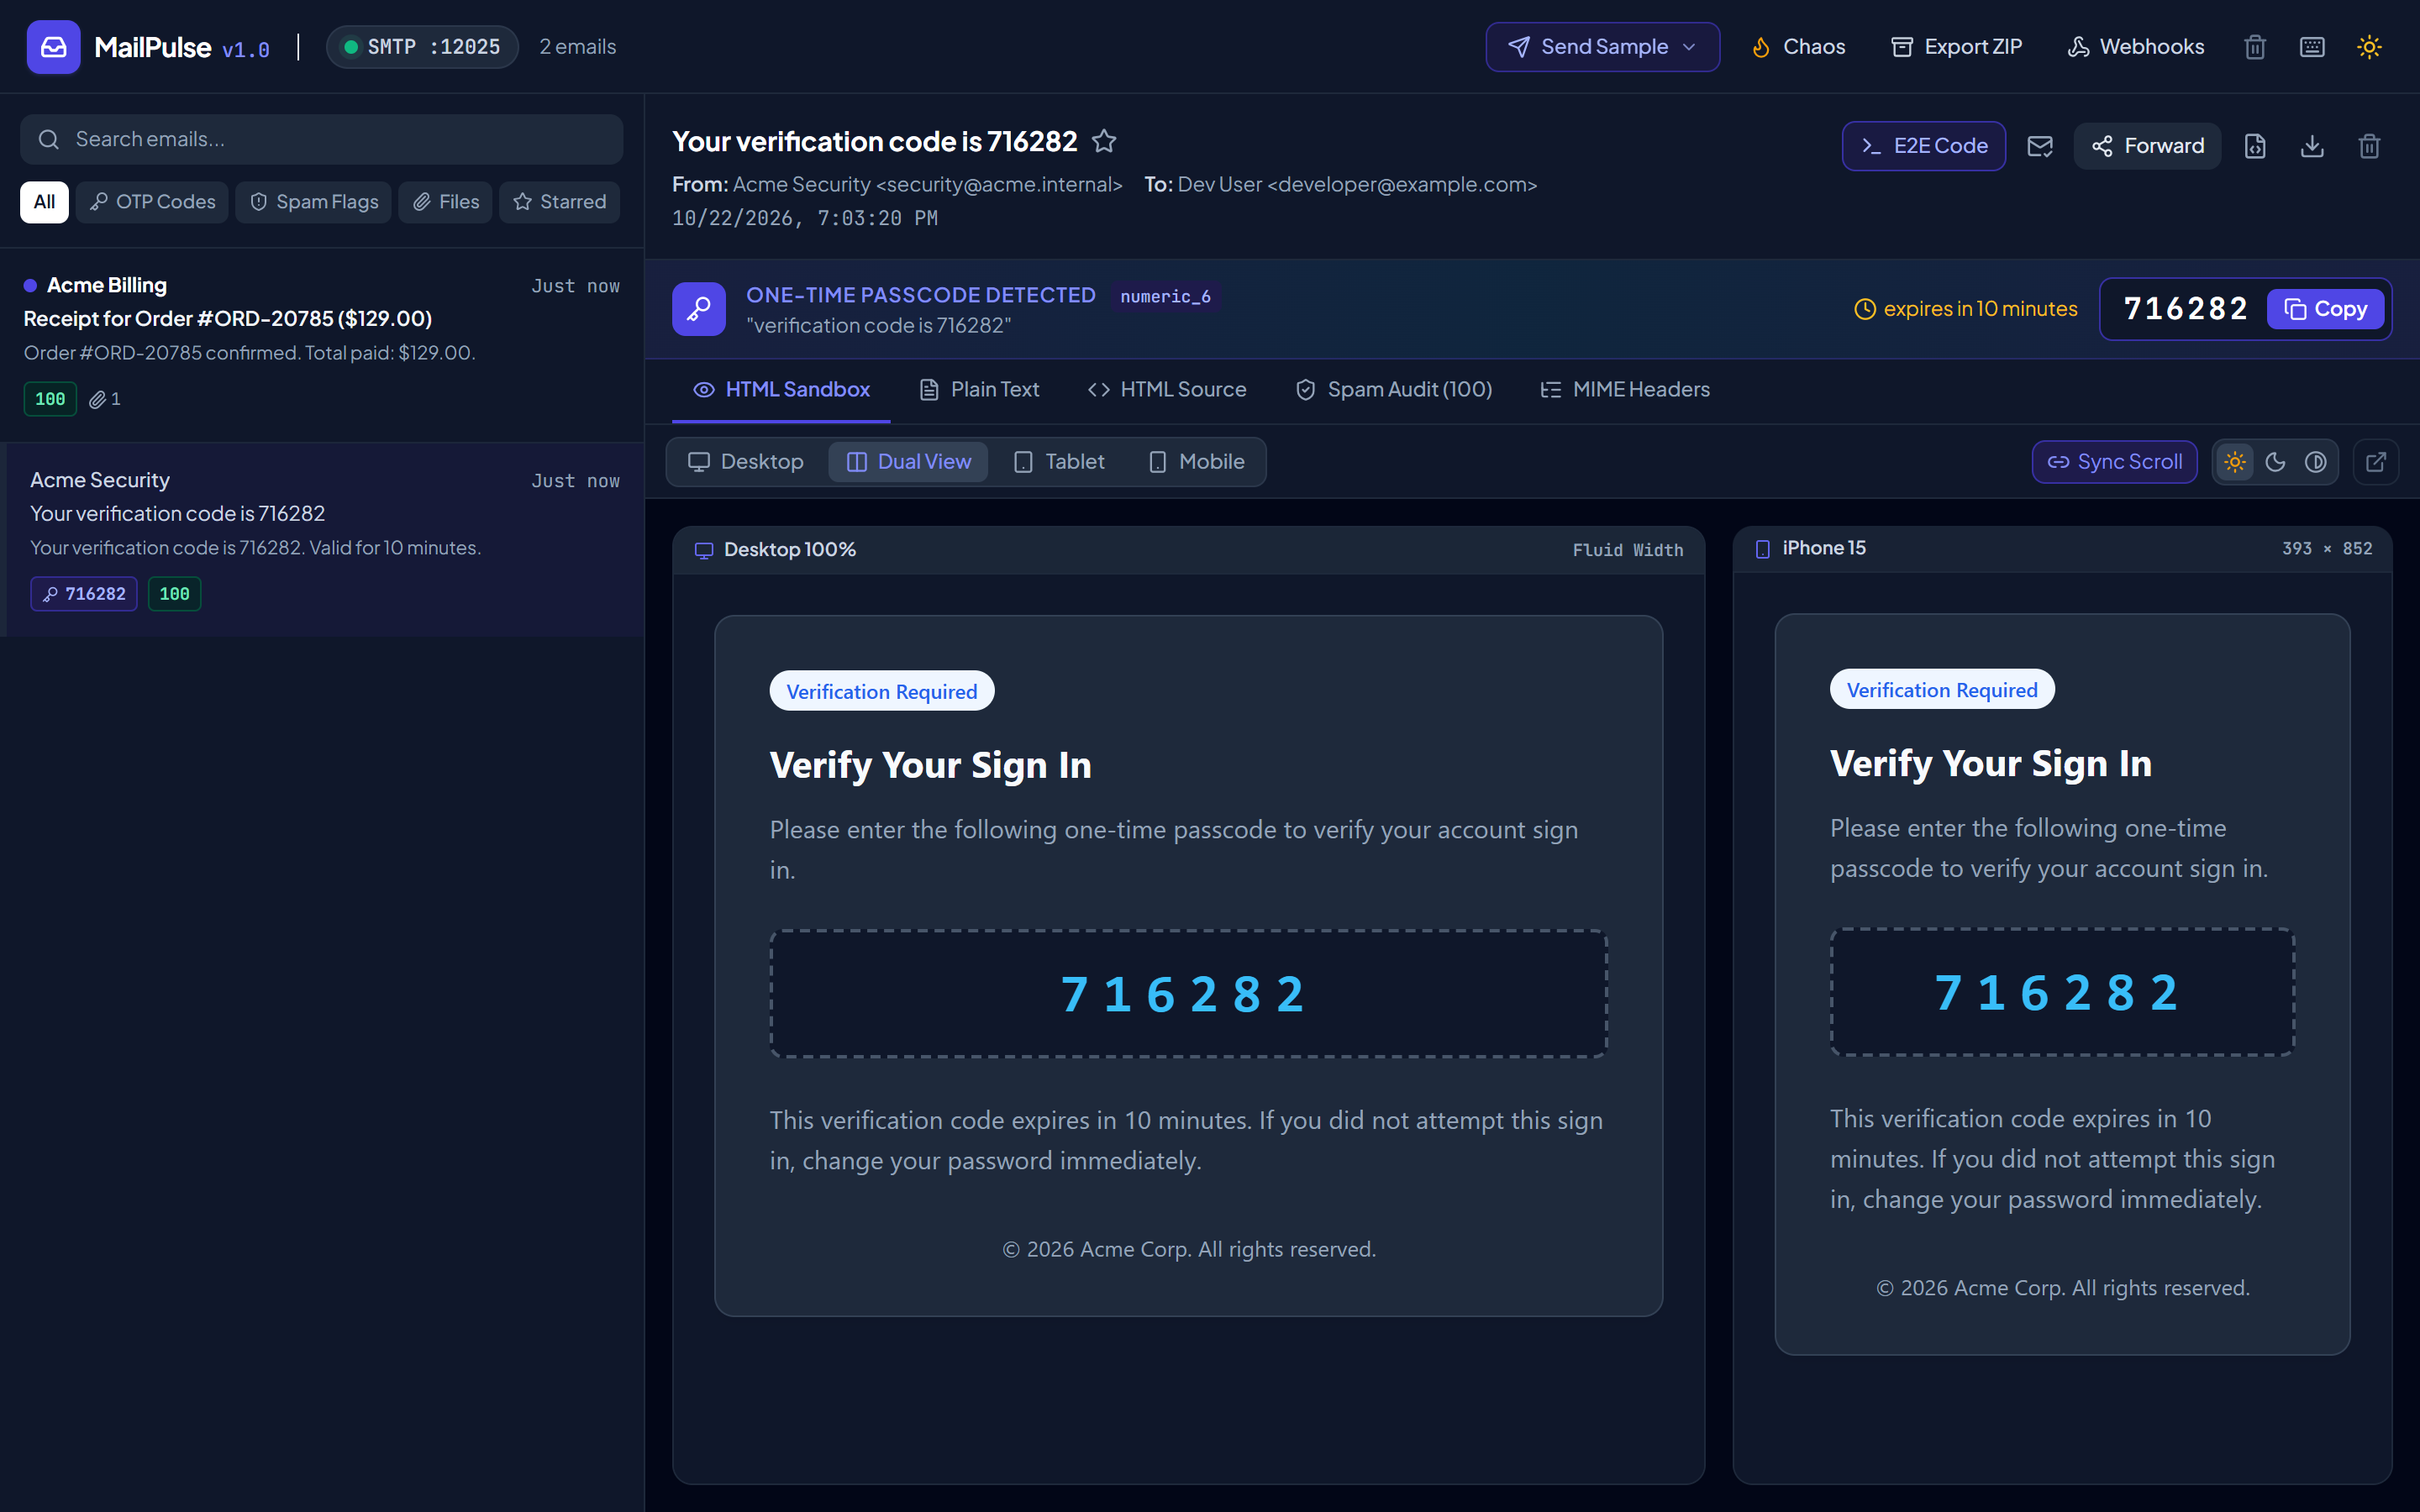Open the keyboard shortcuts icon in header
This screenshot has height=1512, width=2420.
[2312, 47]
